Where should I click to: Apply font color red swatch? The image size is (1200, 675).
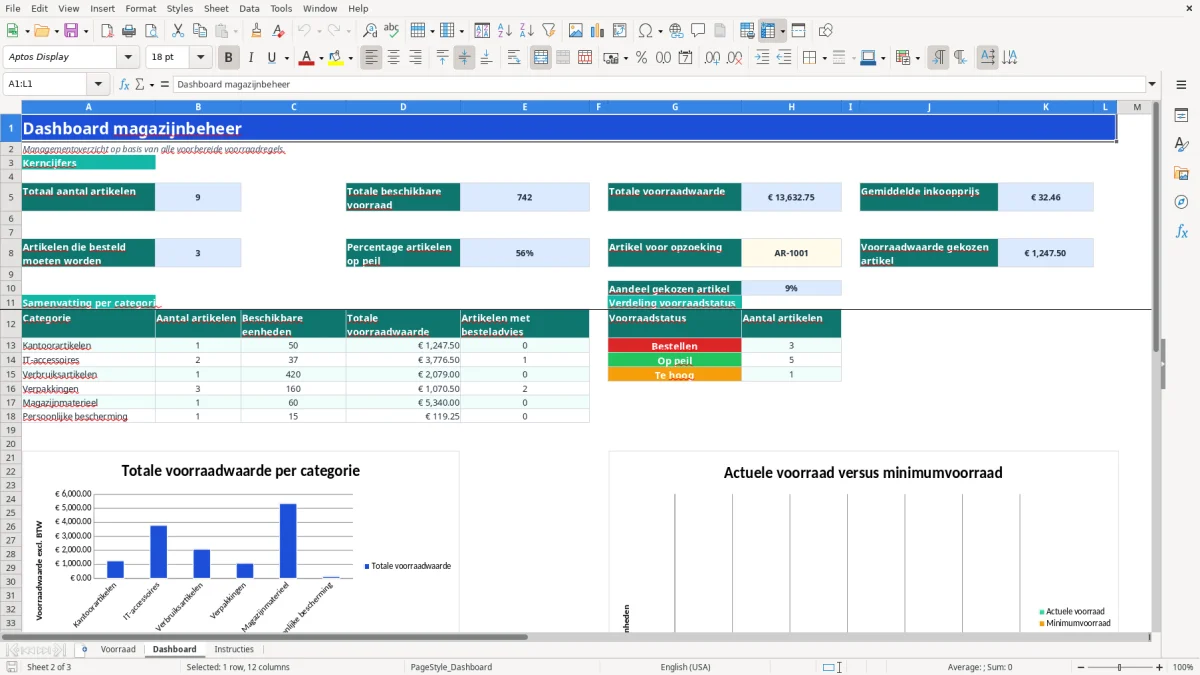tap(307, 57)
